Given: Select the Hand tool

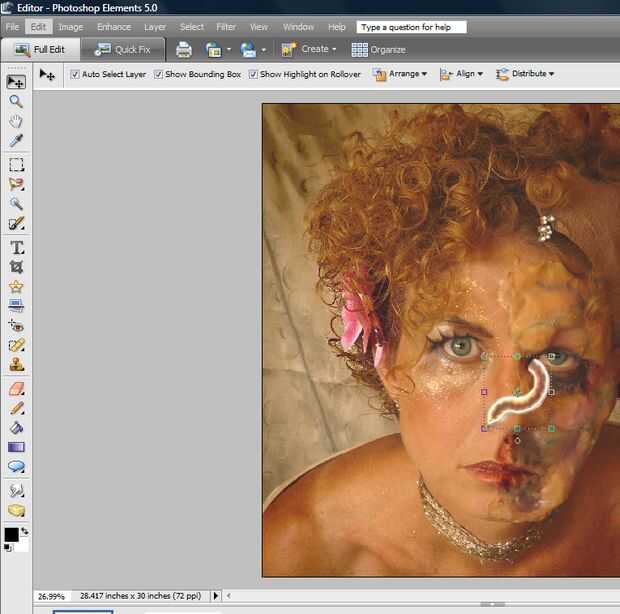Looking at the screenshot, I should click(16, 121).
